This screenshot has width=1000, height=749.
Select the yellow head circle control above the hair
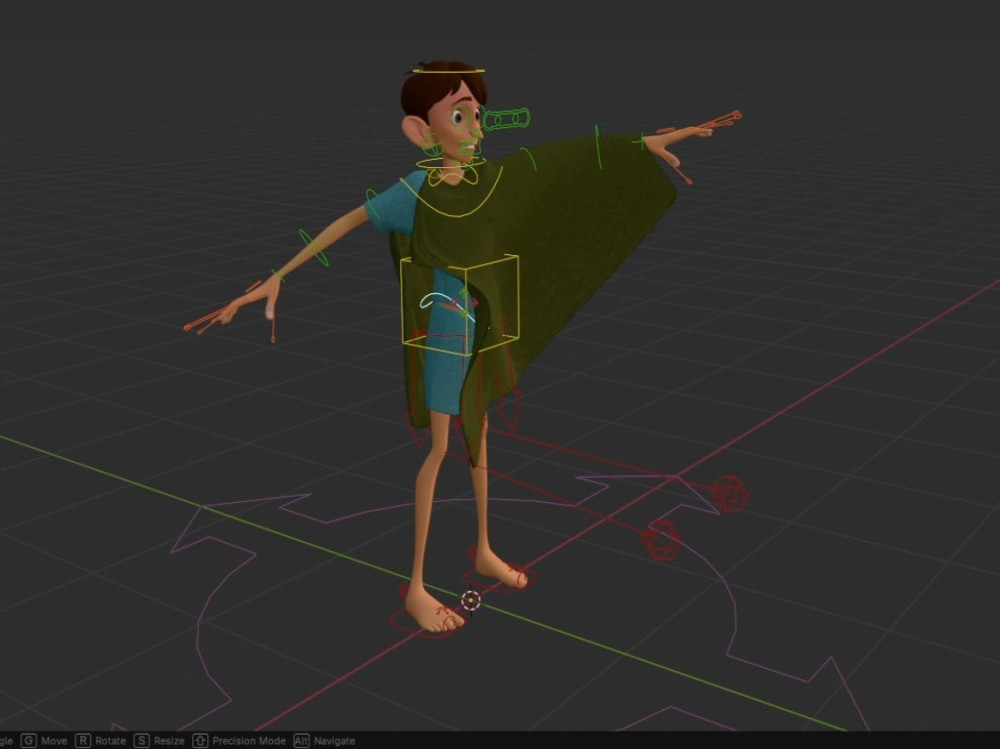pyautogui.click(x=449, y=71)
